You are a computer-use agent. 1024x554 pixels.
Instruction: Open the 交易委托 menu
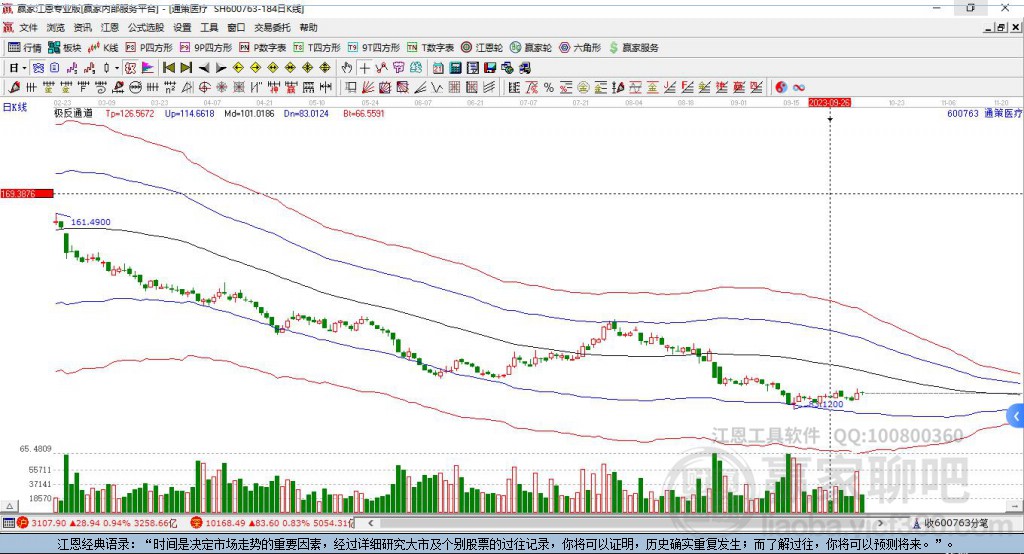[x=272, y=27]
